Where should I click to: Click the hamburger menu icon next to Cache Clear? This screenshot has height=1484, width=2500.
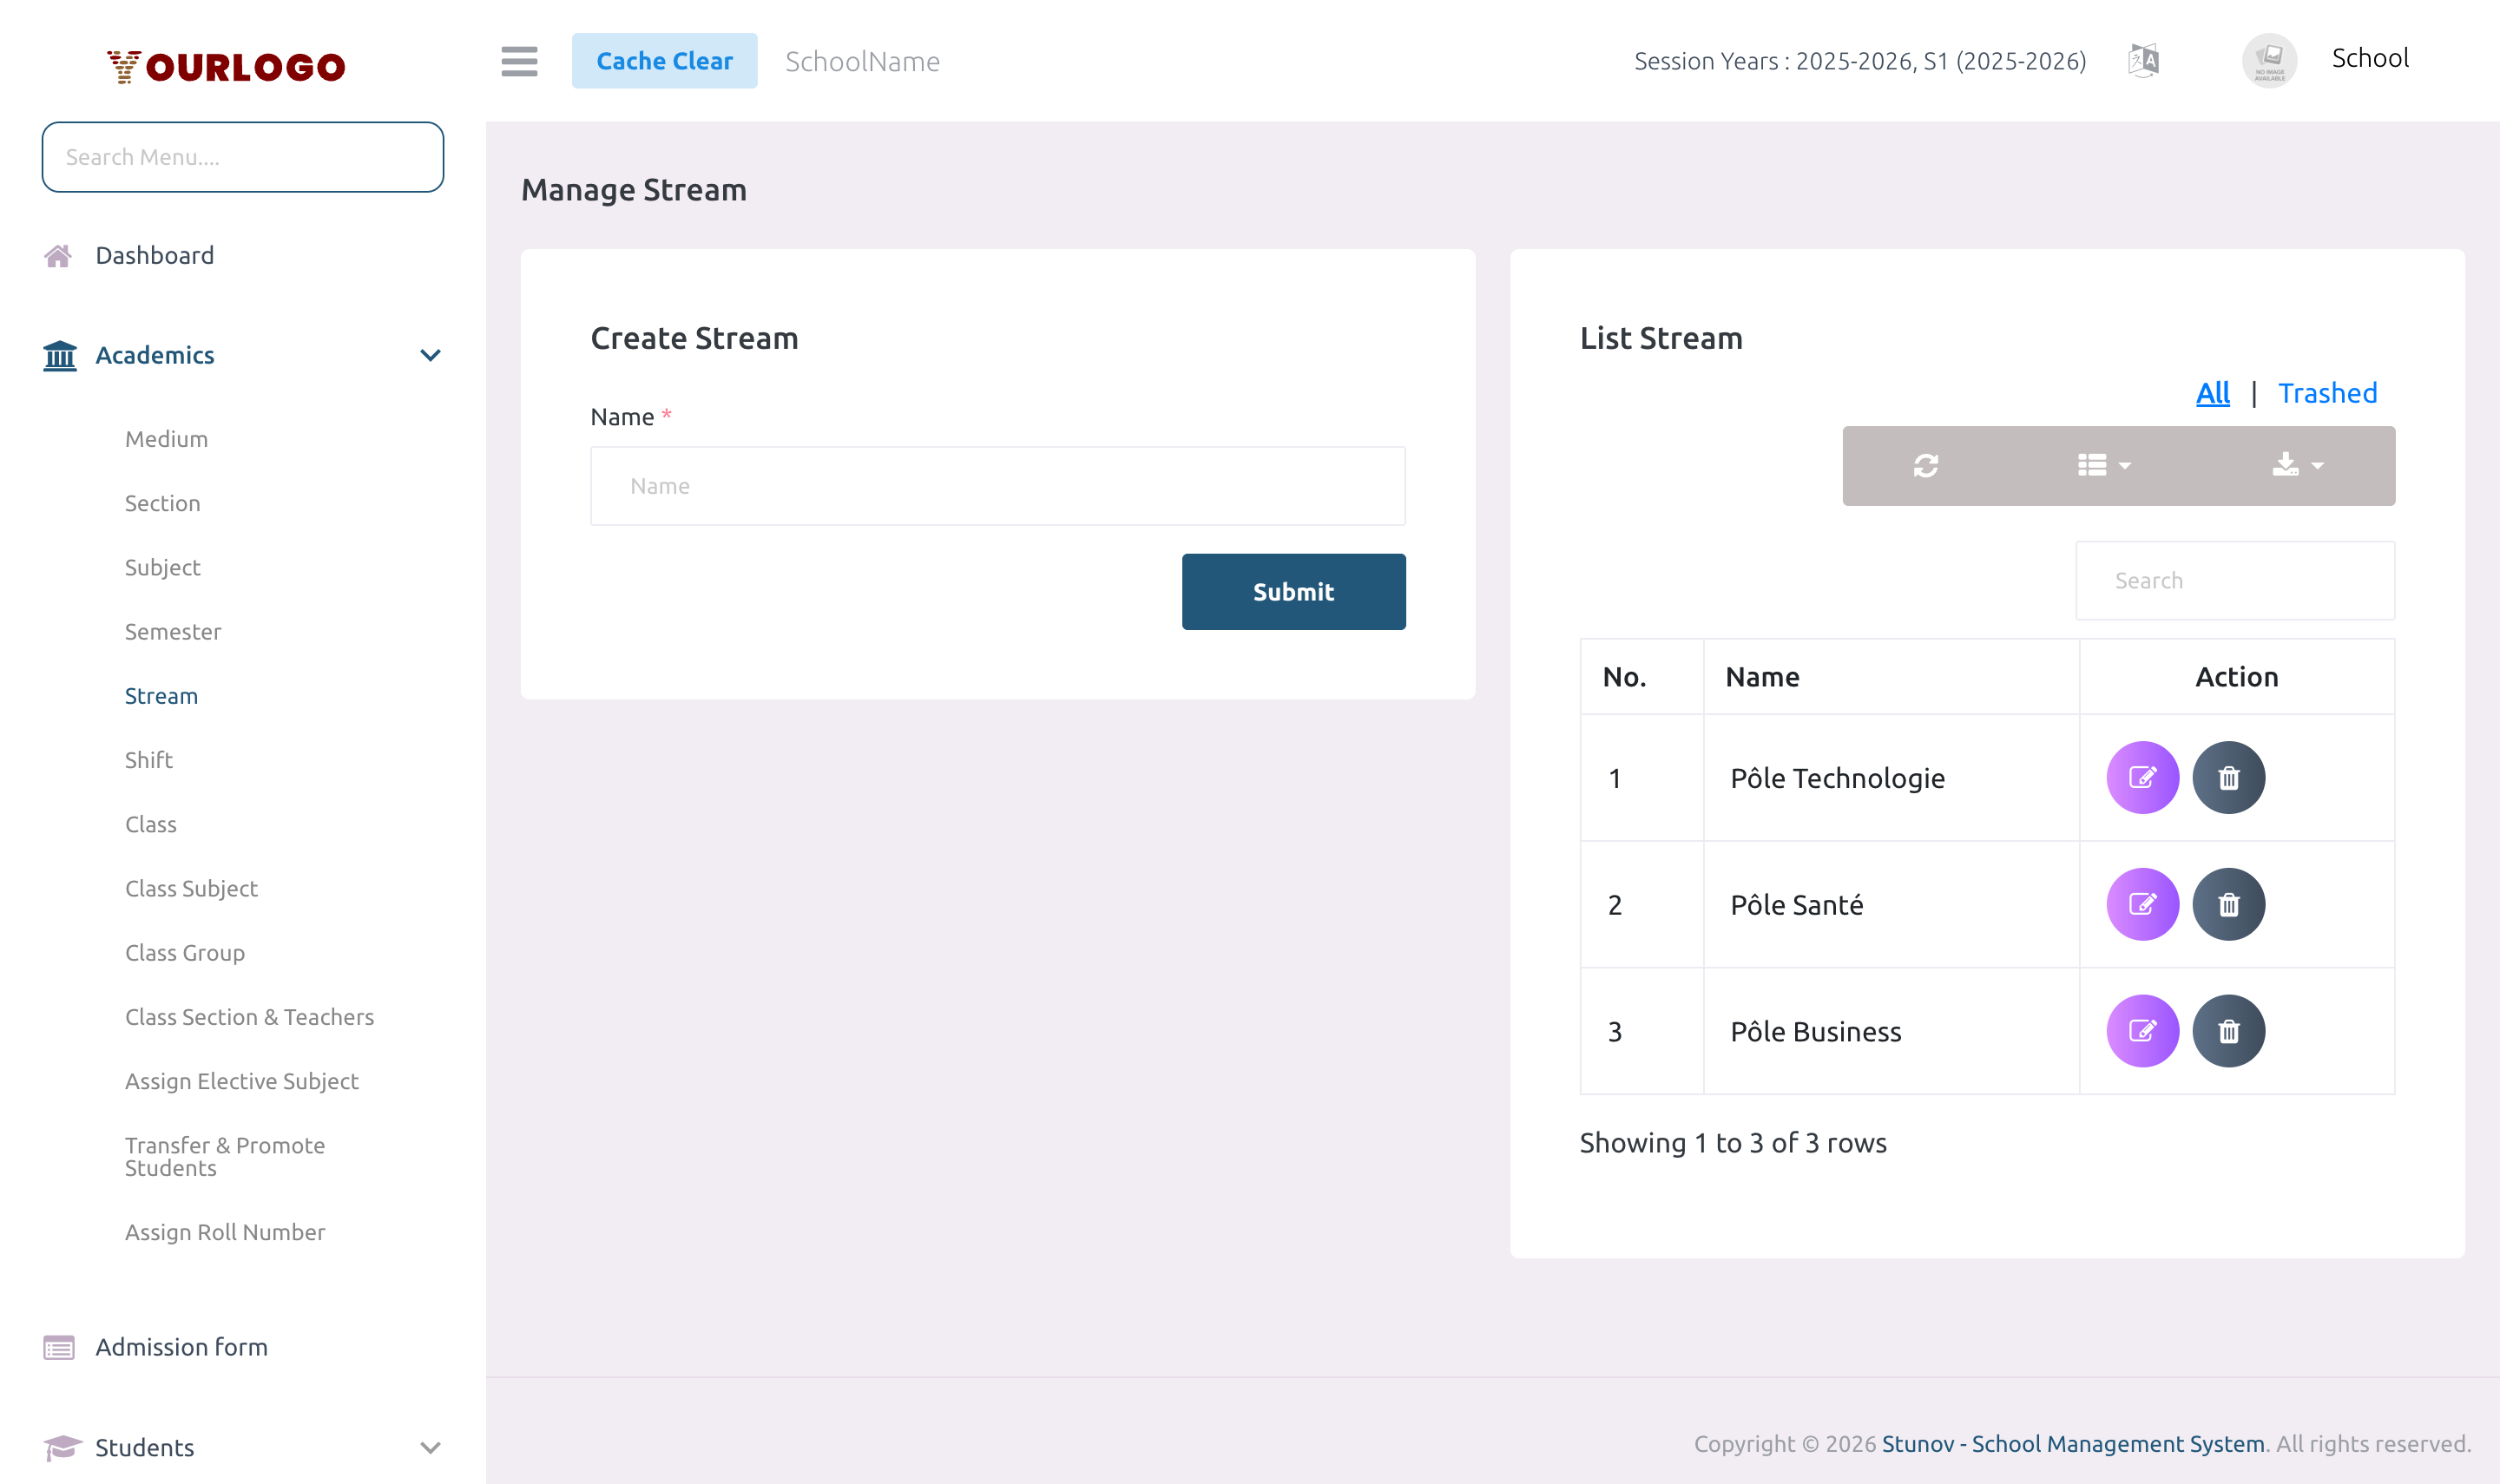coord(519,61)
